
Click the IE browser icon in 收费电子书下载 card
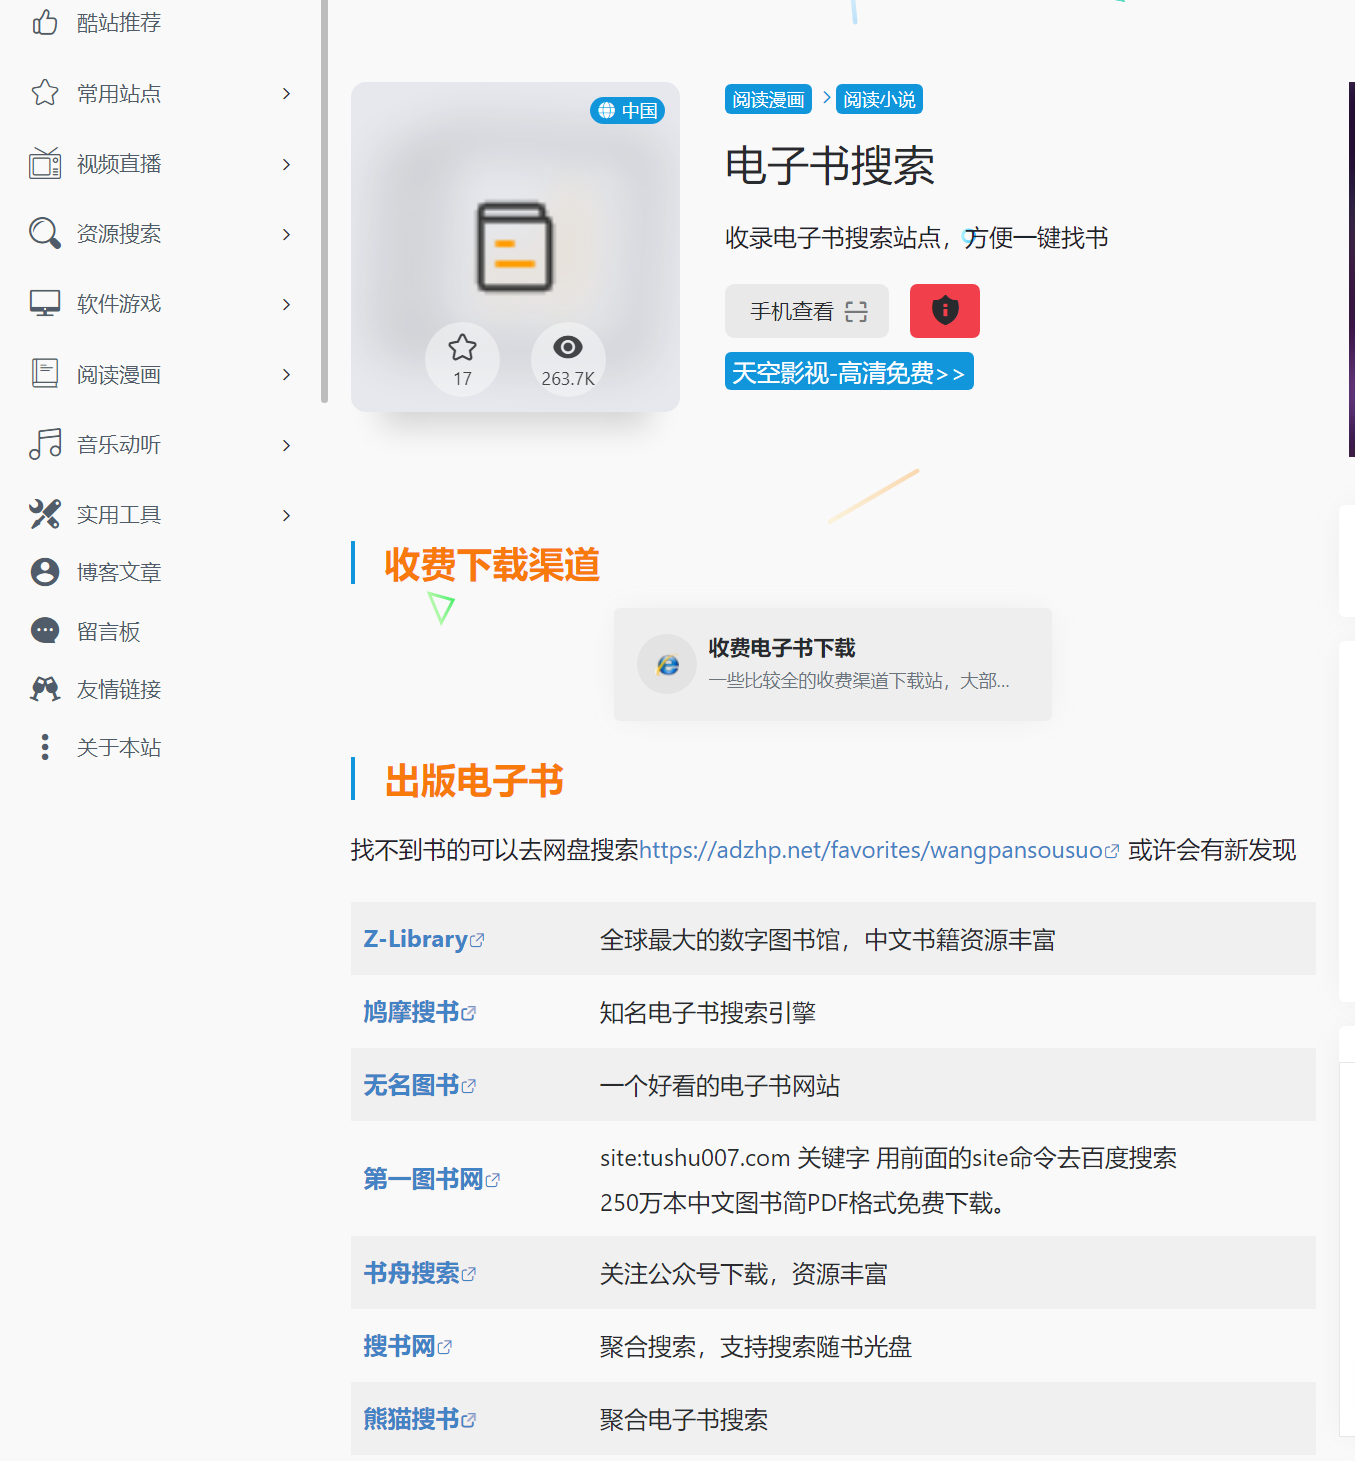click(x=667, y=664)
